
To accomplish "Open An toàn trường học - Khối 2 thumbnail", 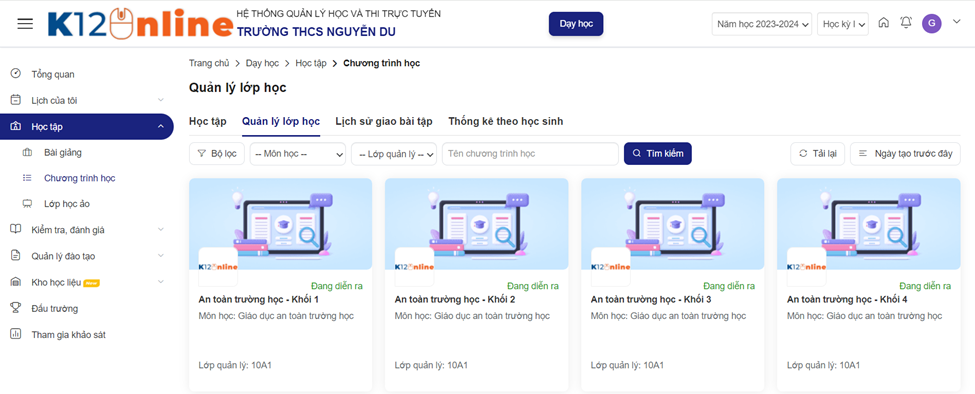I will pos(476,224).
